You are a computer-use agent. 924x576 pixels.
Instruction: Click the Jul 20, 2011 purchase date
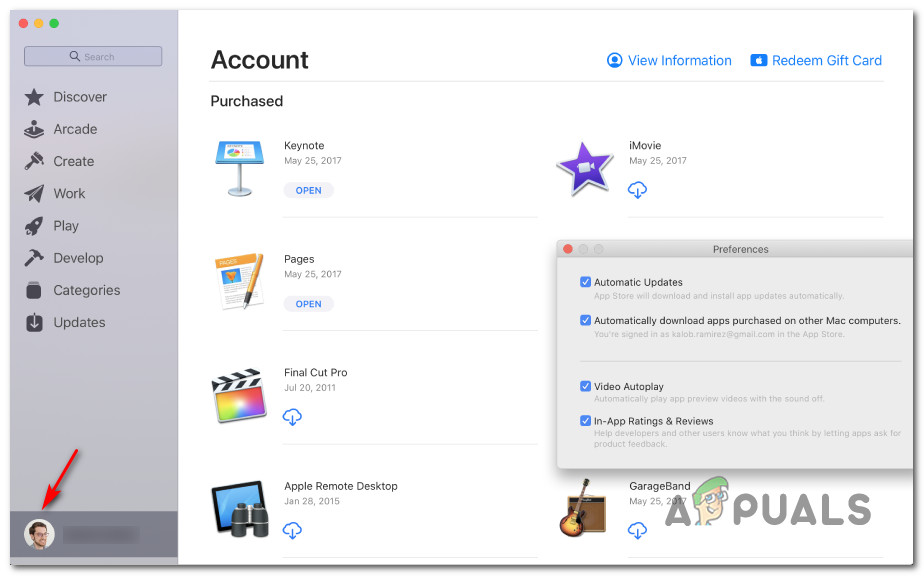pyautogui.click(x=310, y=387)
